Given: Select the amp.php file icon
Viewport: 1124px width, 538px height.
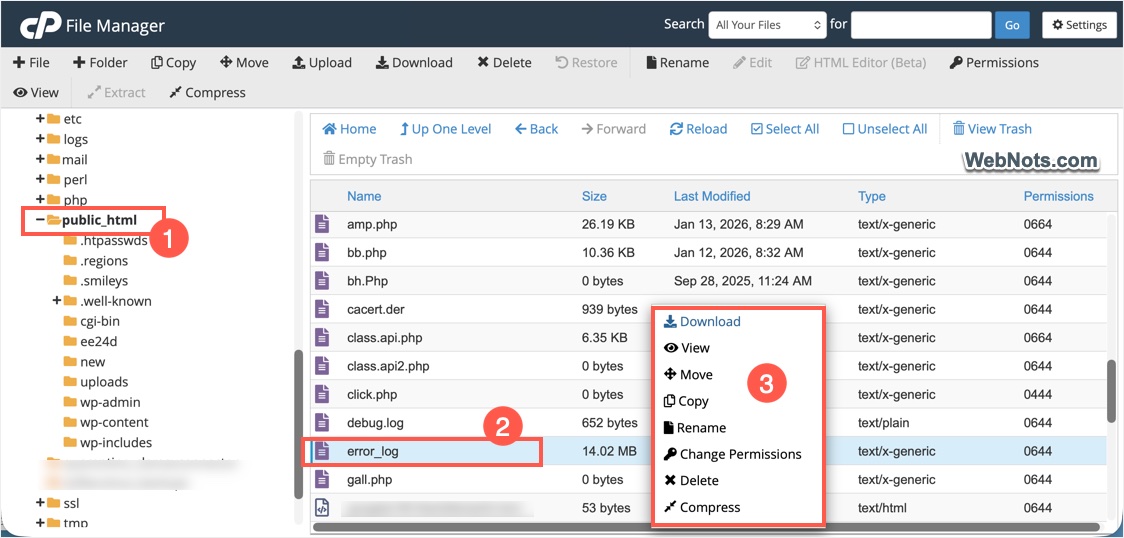Looking at the screenshot, I should [x=323, y=224].
